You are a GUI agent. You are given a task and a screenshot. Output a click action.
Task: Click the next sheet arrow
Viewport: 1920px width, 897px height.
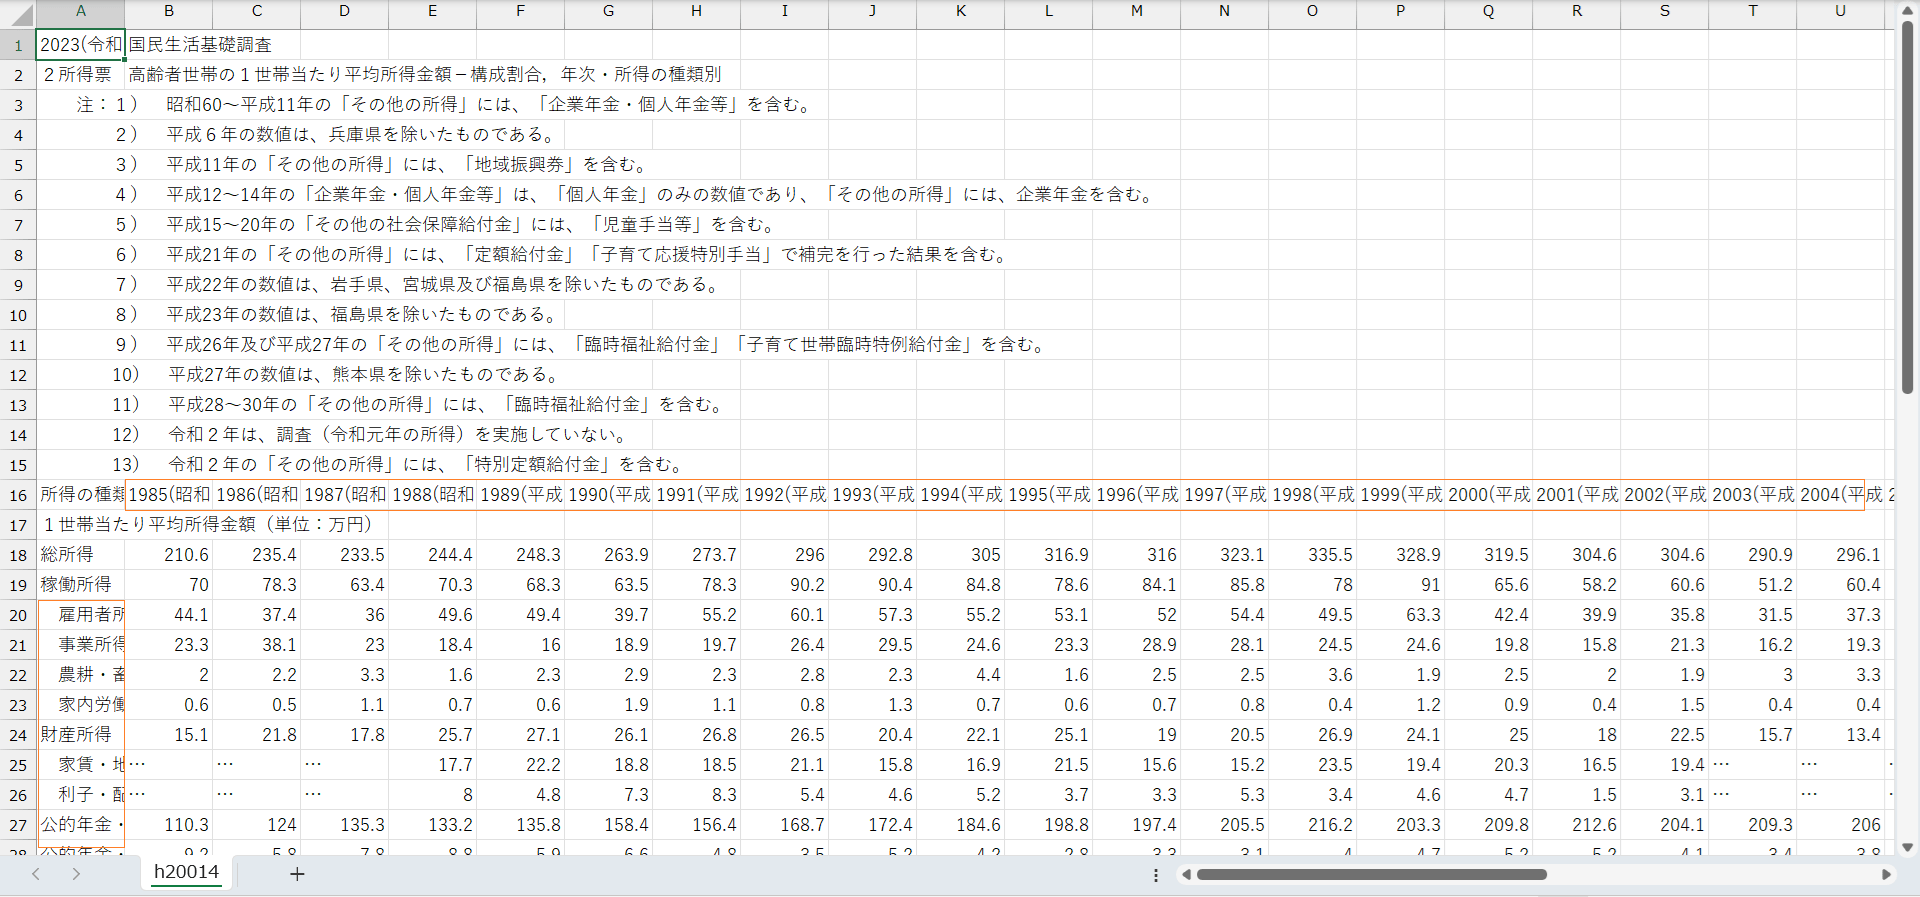(76, 874)
